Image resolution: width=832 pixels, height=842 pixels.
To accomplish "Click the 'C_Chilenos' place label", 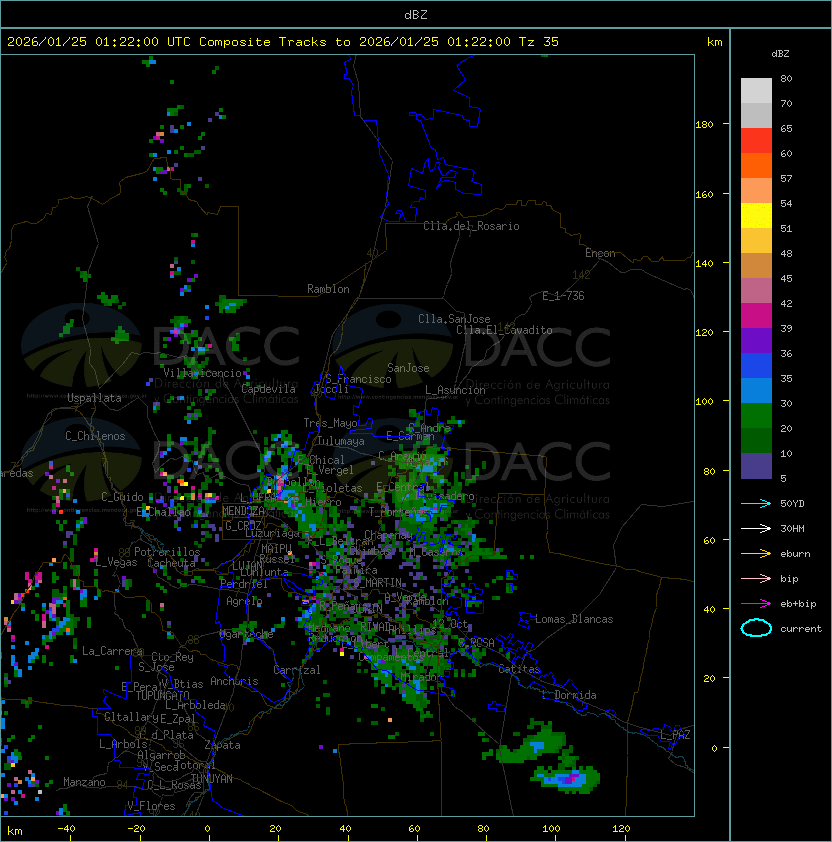I will pos(95,436).
